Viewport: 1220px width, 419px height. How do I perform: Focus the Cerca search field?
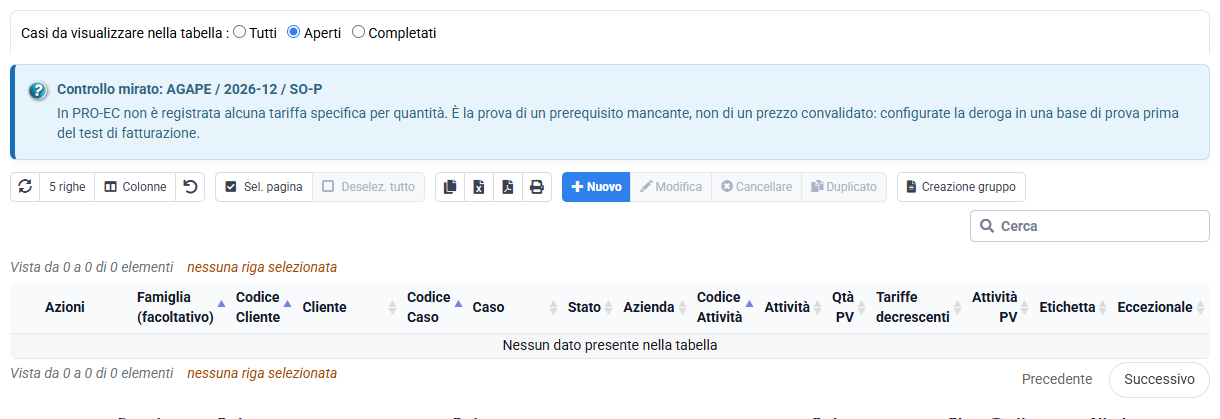coord(1090,226)
